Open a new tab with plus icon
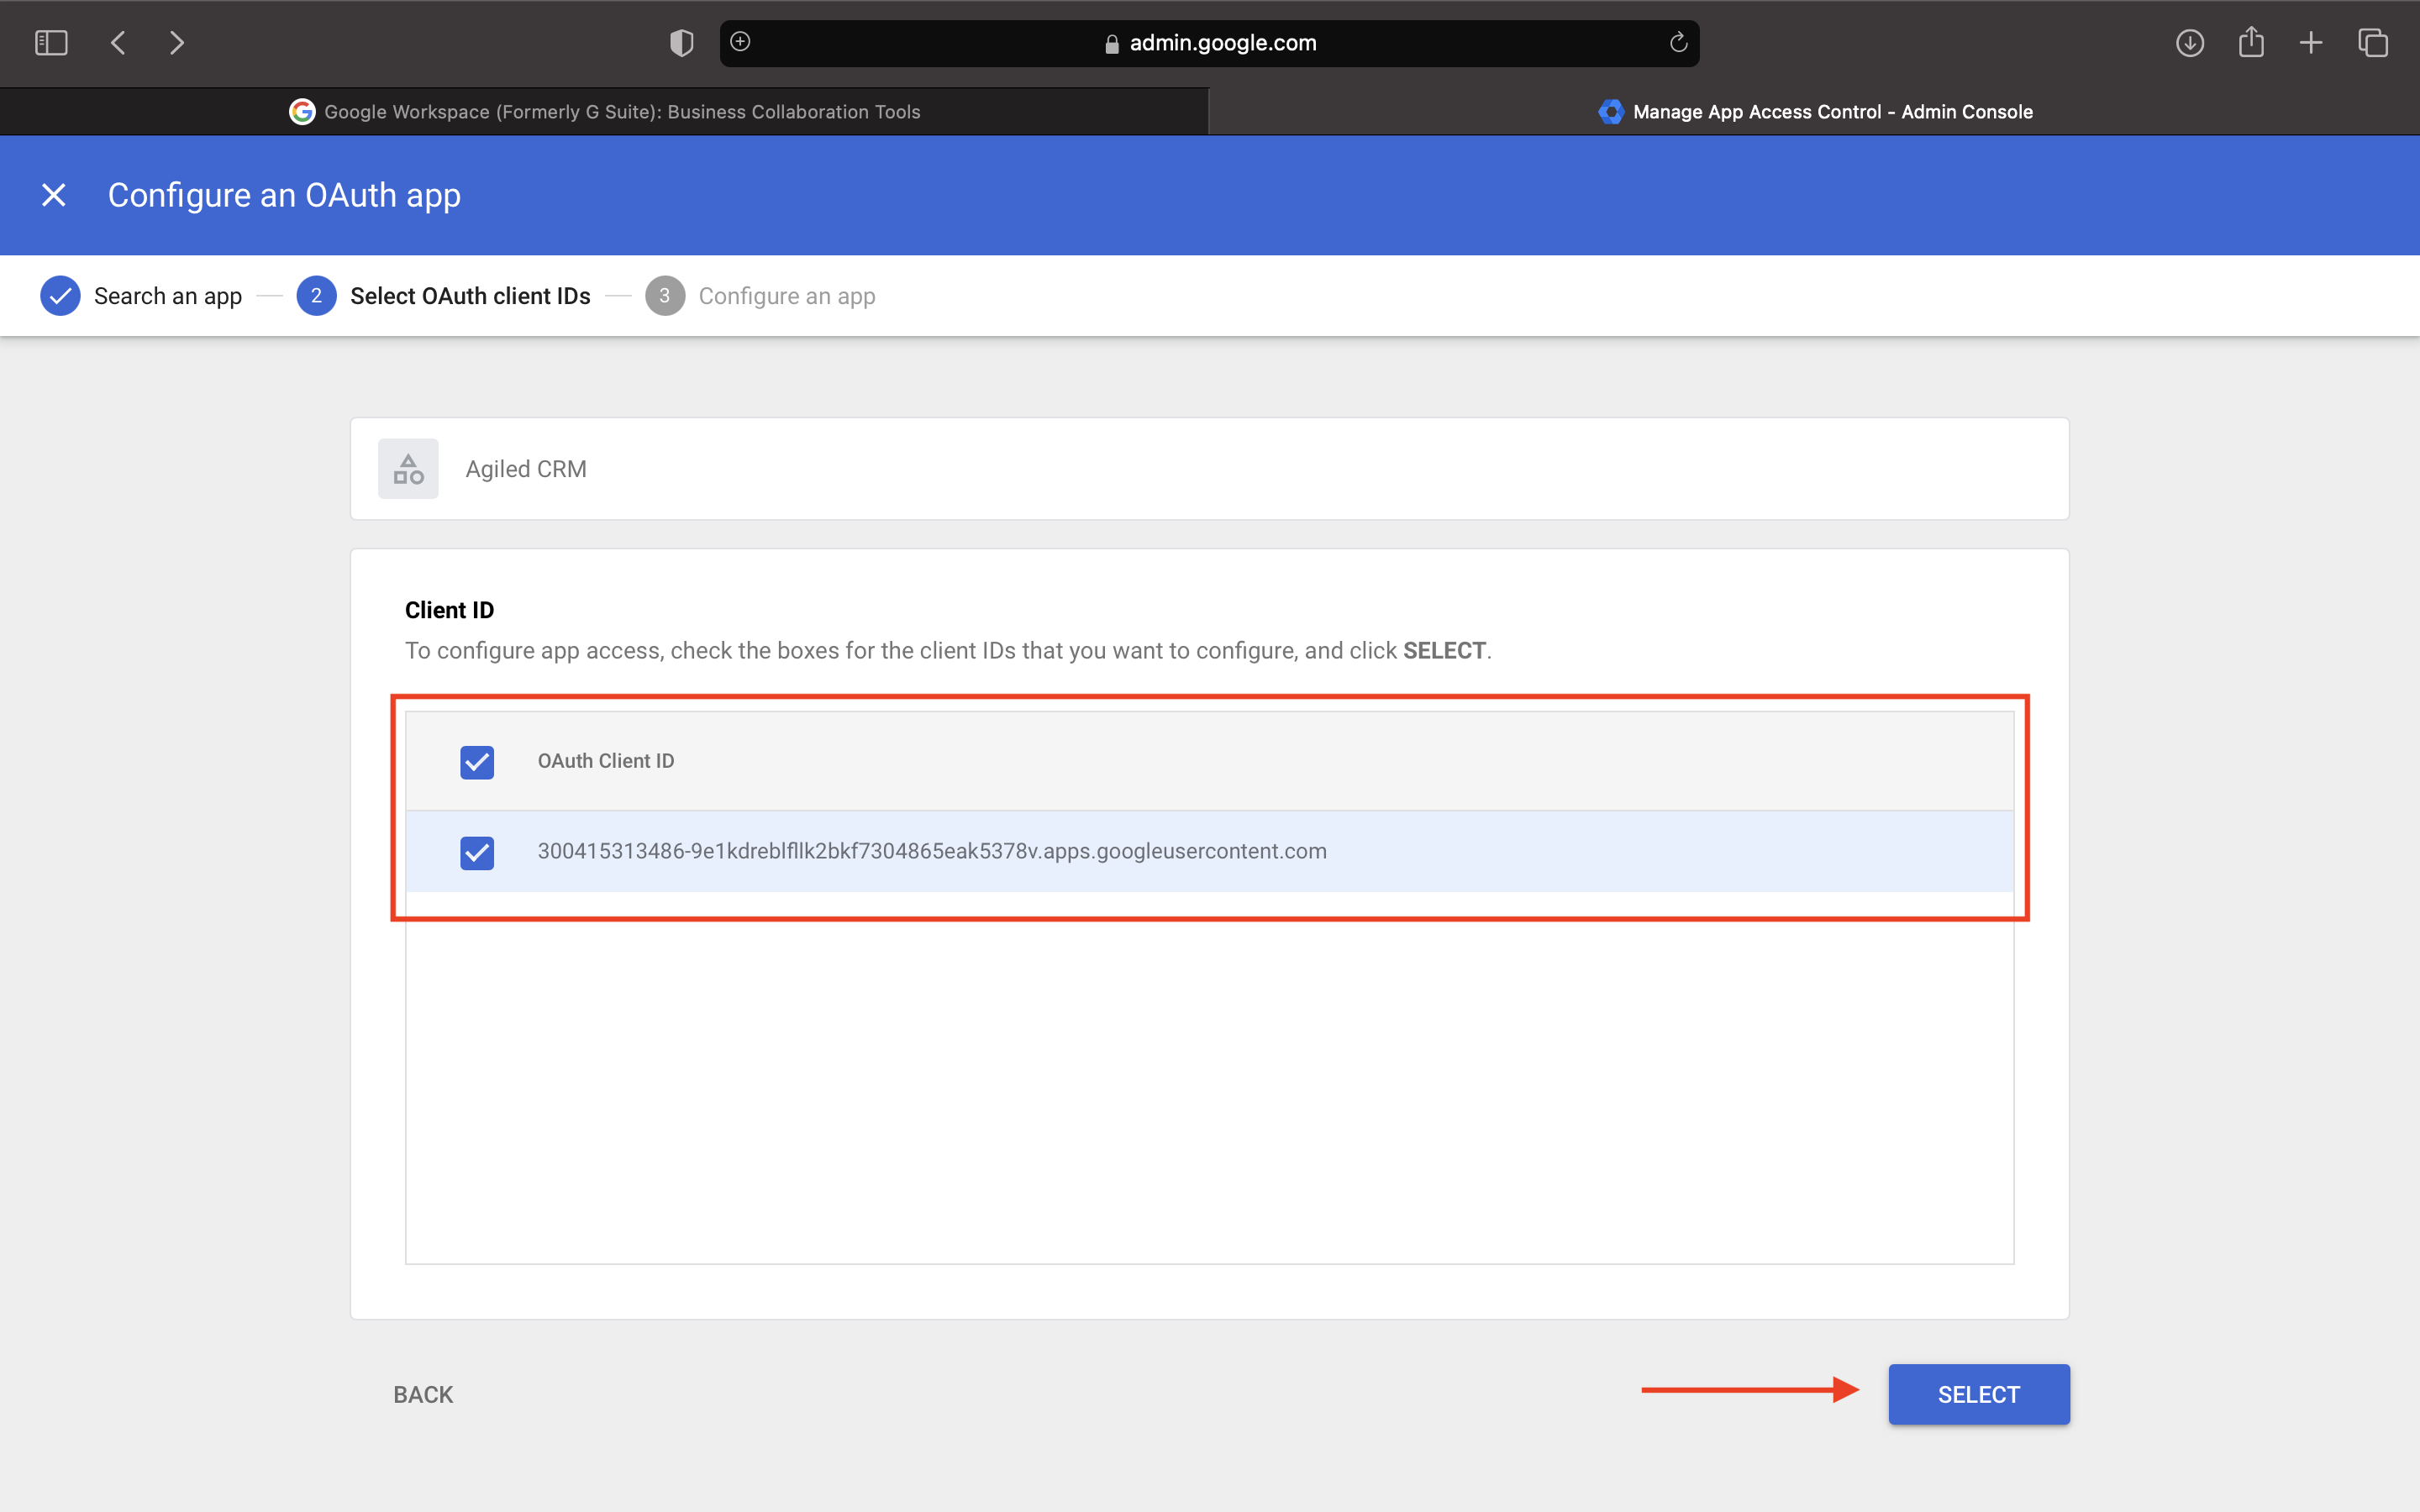Image resolution: width=2420 pixels, height=1512 pixels. (2311, 43)
